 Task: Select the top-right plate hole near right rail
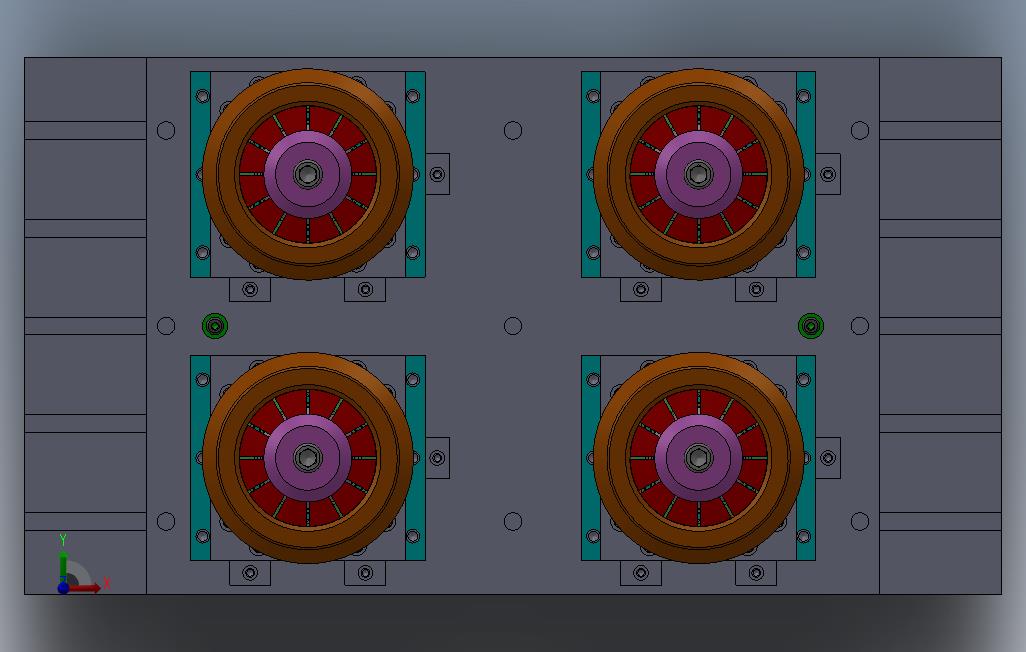[x=860, y=130]
